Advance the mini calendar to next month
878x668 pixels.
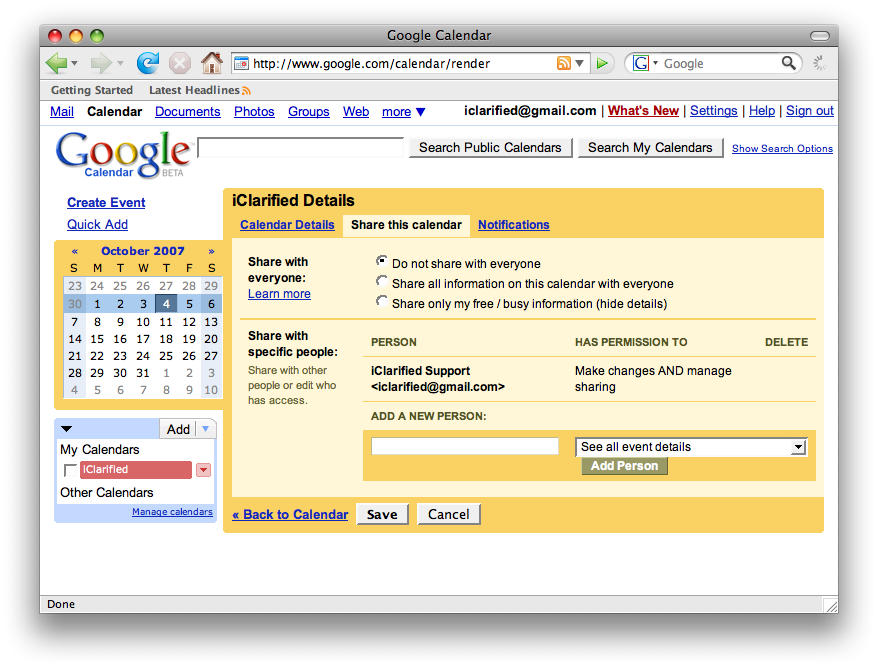(211, 251)
